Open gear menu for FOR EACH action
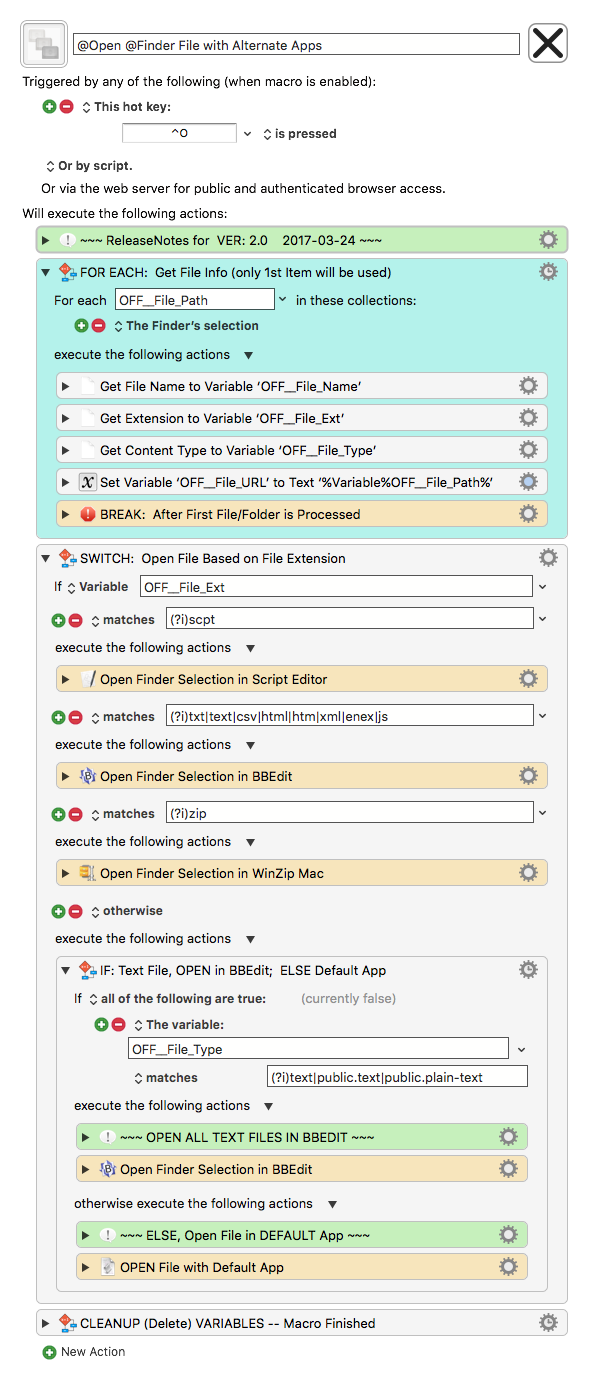The height and width of the screenshot is (1380, 589). pyautogui.click(x=548, y=272)
